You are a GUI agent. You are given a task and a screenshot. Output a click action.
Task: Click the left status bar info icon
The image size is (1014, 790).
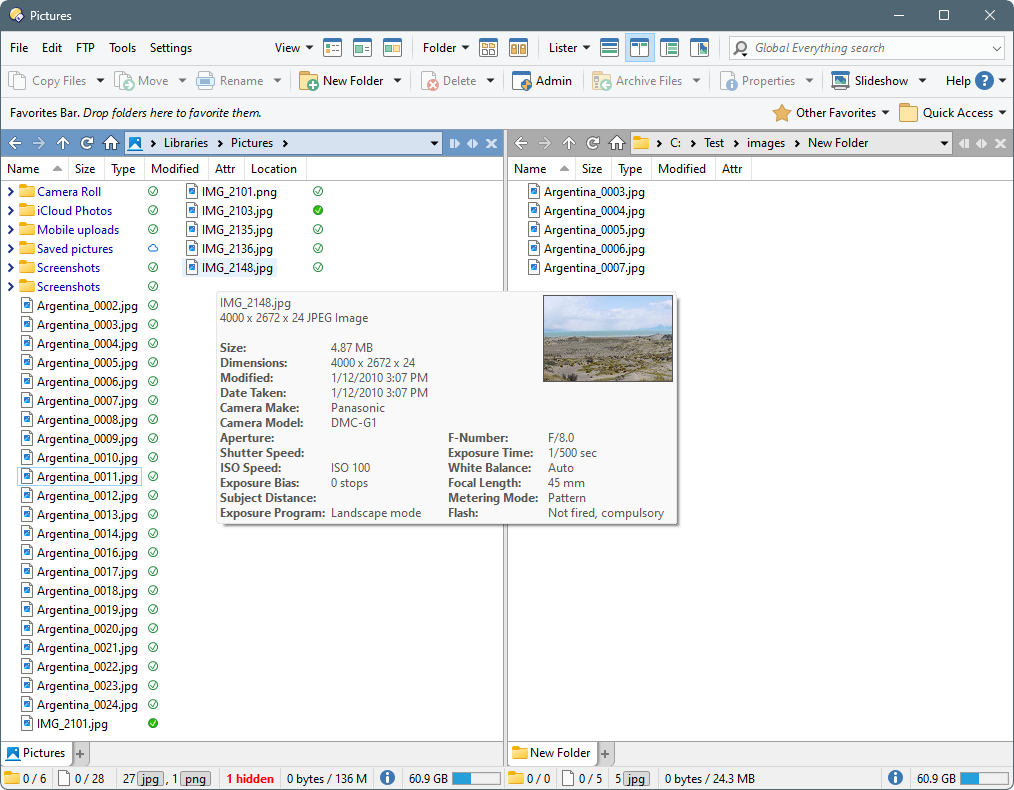(387, 778)
